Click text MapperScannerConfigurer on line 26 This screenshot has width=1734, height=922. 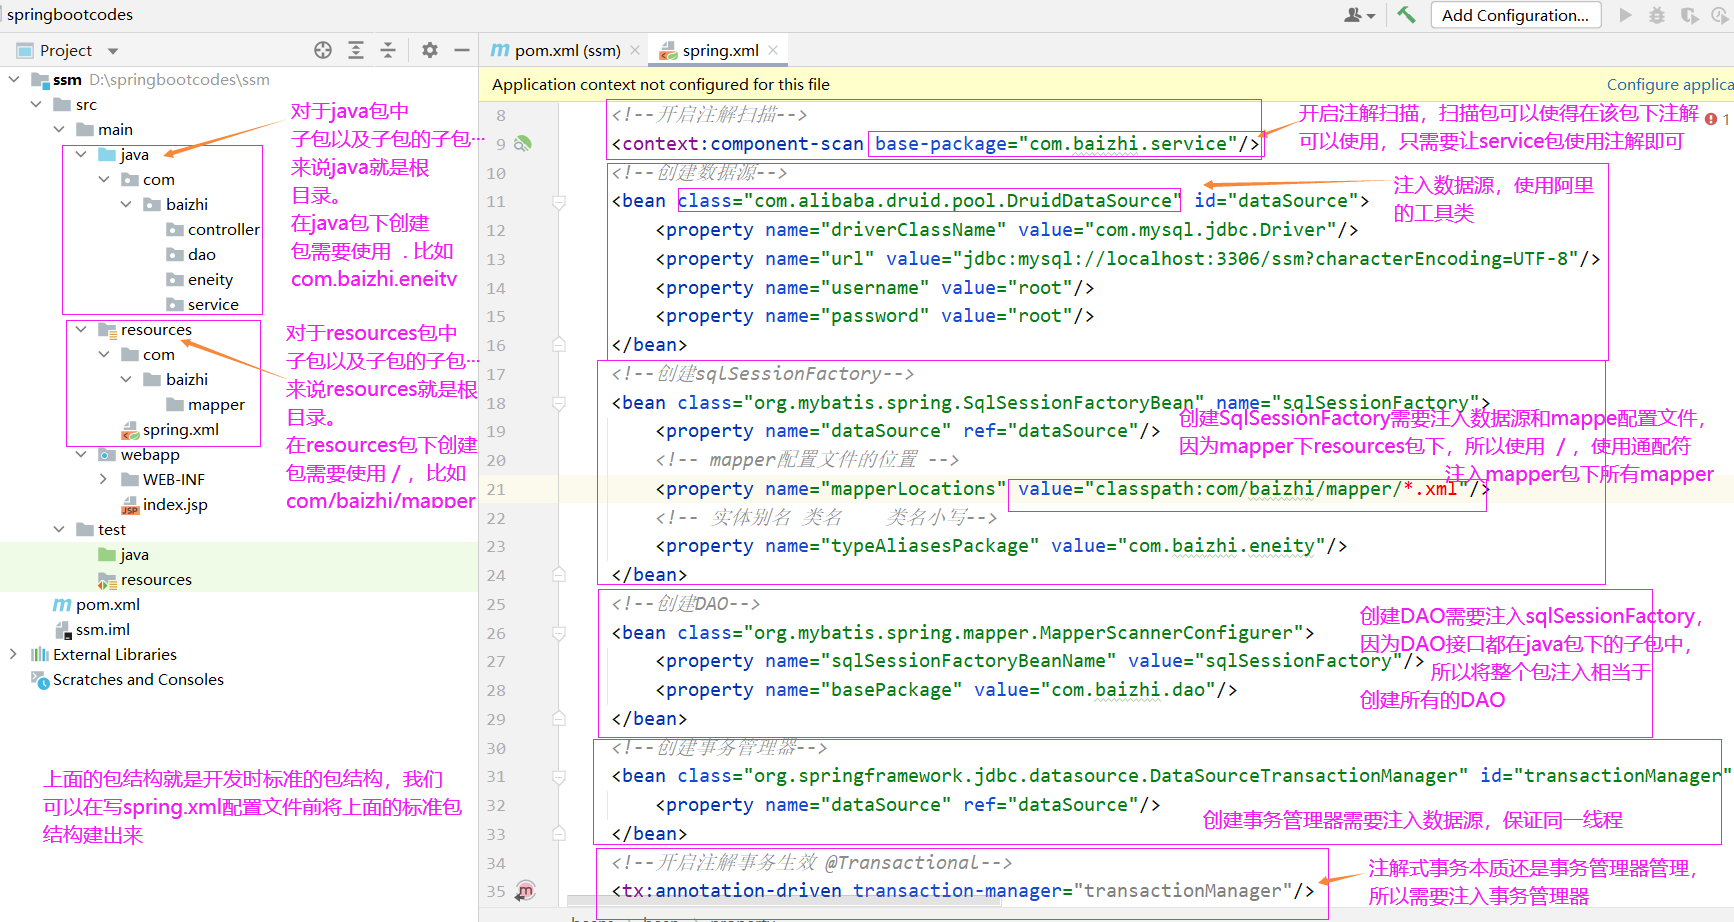[x=1166, y=633]
